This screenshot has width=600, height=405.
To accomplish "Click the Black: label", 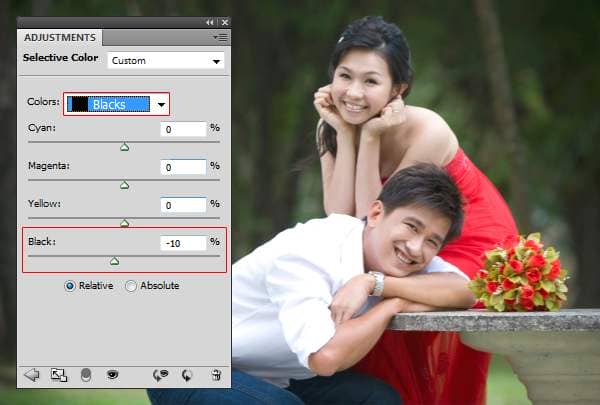I will pos(42,242).
